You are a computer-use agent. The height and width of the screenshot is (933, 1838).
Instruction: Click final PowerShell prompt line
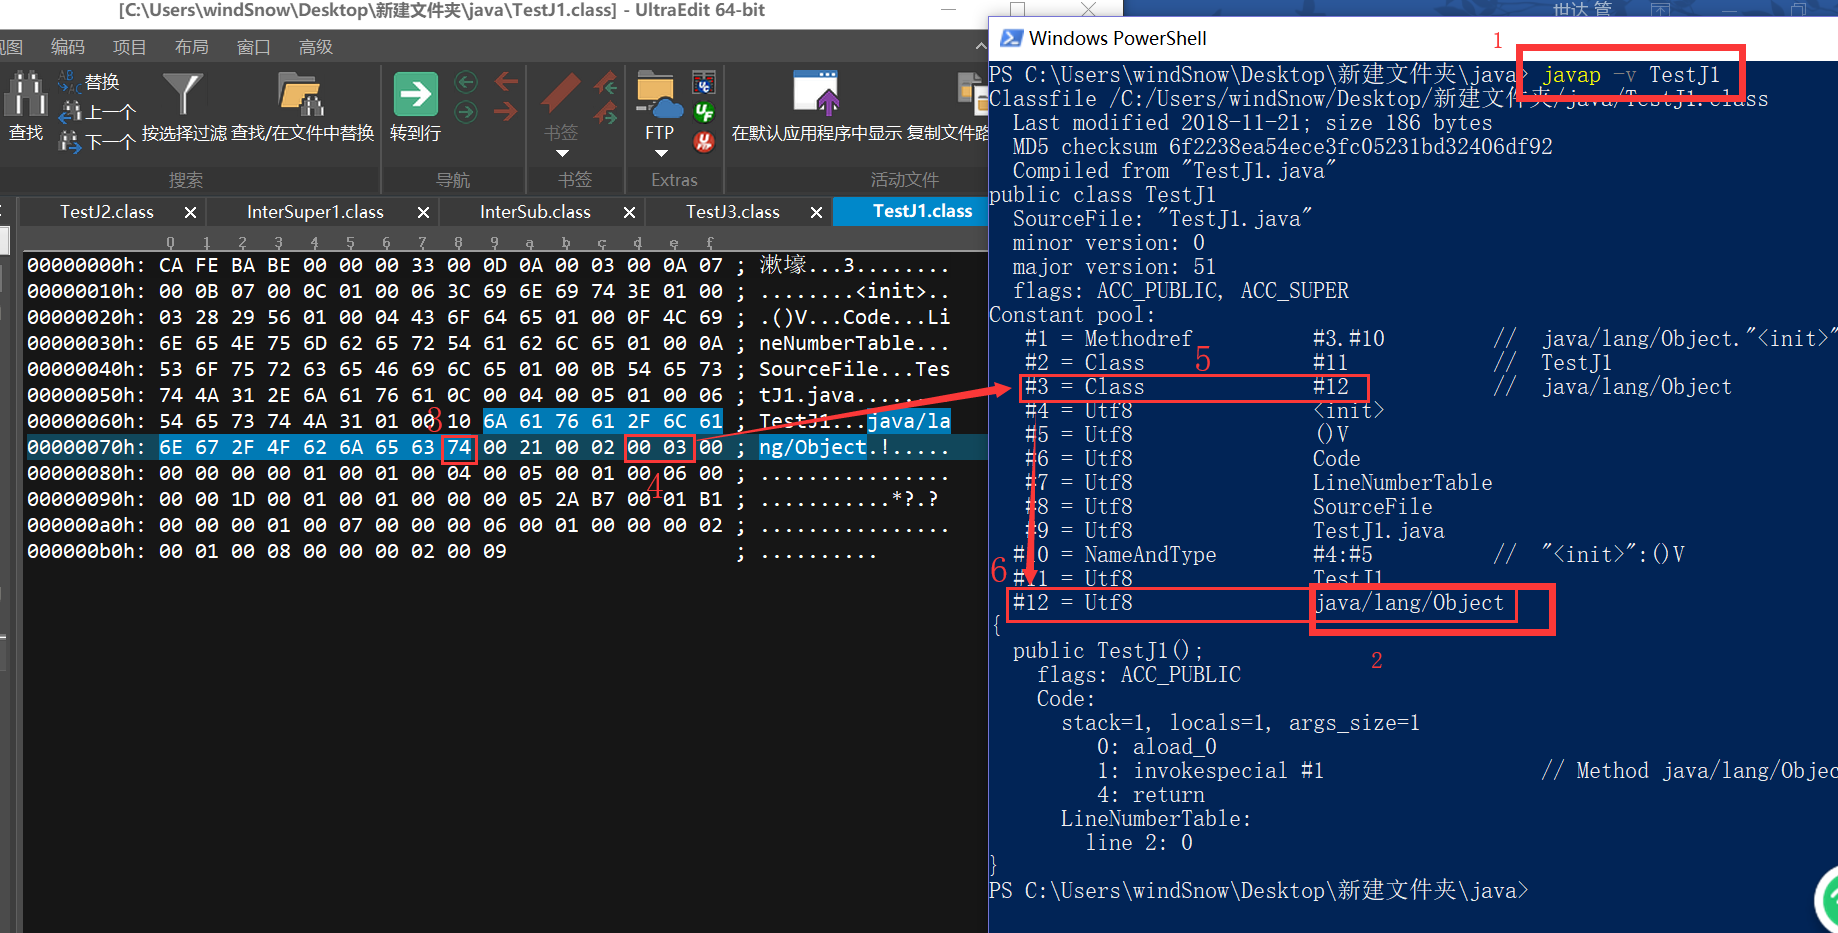coord(1258,890)
